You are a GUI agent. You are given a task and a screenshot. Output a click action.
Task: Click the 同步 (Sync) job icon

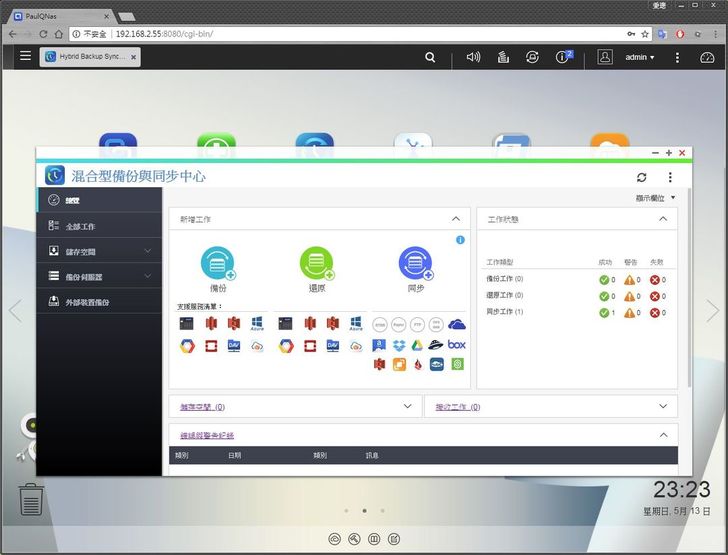[x=415, y=264]
